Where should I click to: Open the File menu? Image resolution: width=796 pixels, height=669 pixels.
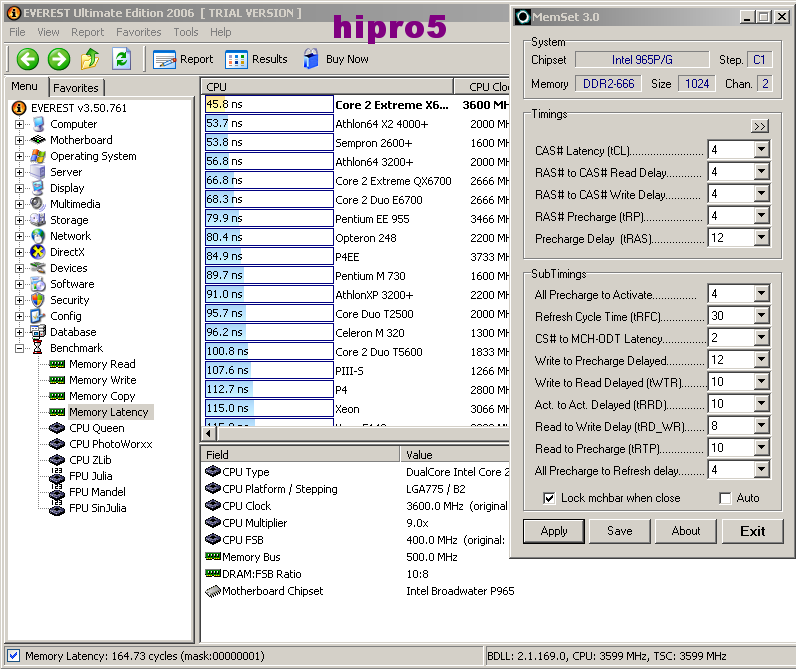click(x=17, y=32)
